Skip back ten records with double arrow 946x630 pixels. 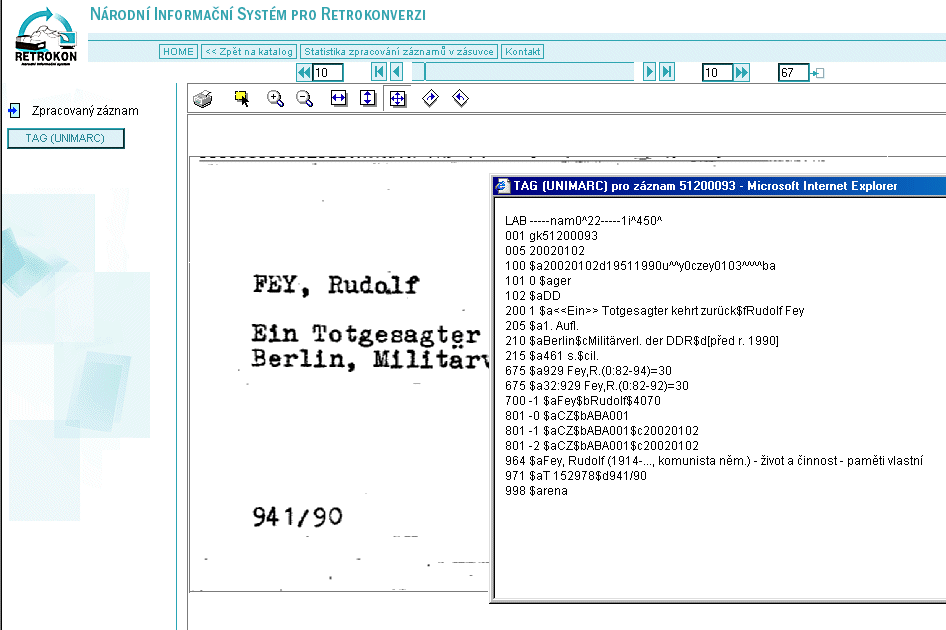pyautogui.click(x=304, y=72)
